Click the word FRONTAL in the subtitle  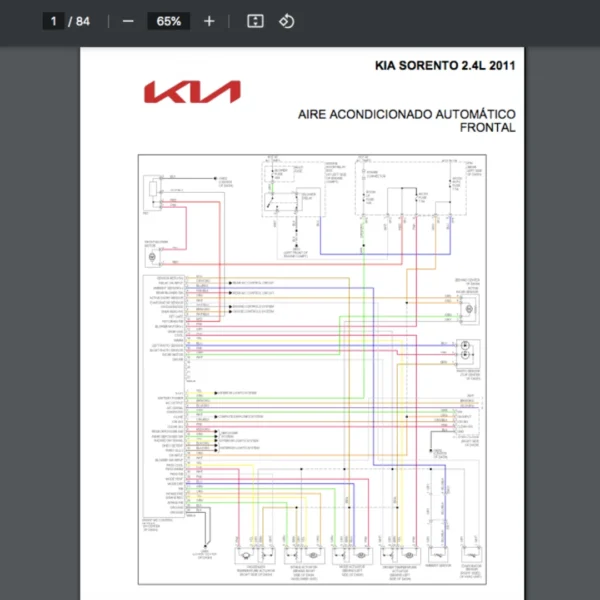488,127
